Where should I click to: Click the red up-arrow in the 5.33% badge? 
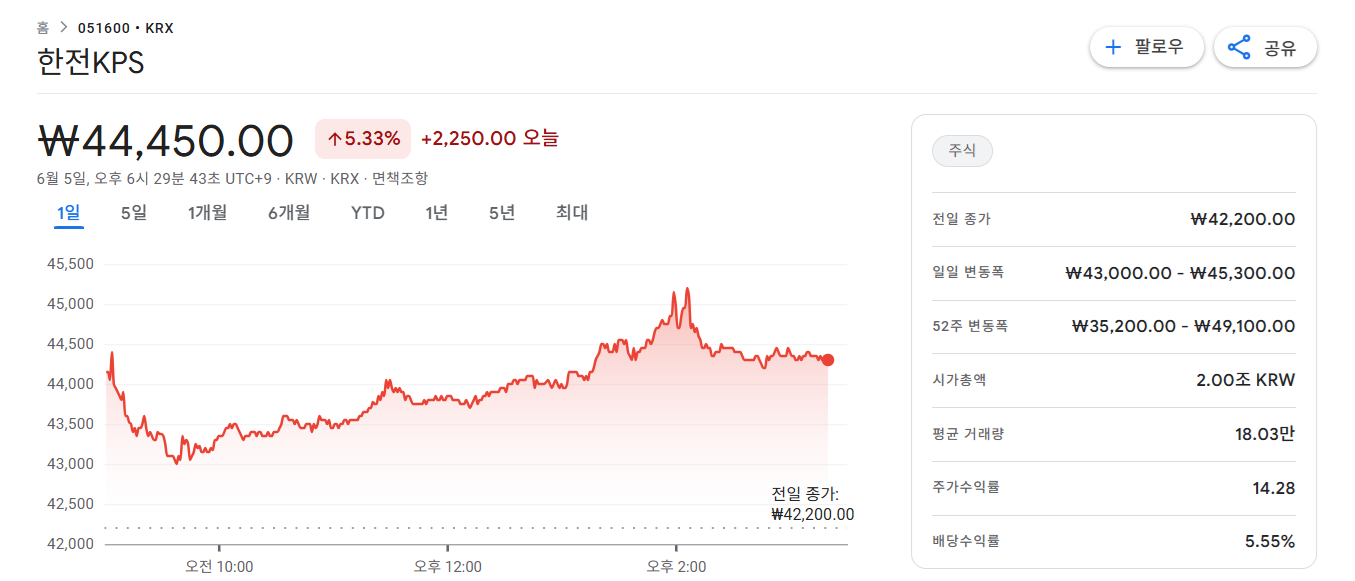tap(333, 136)
